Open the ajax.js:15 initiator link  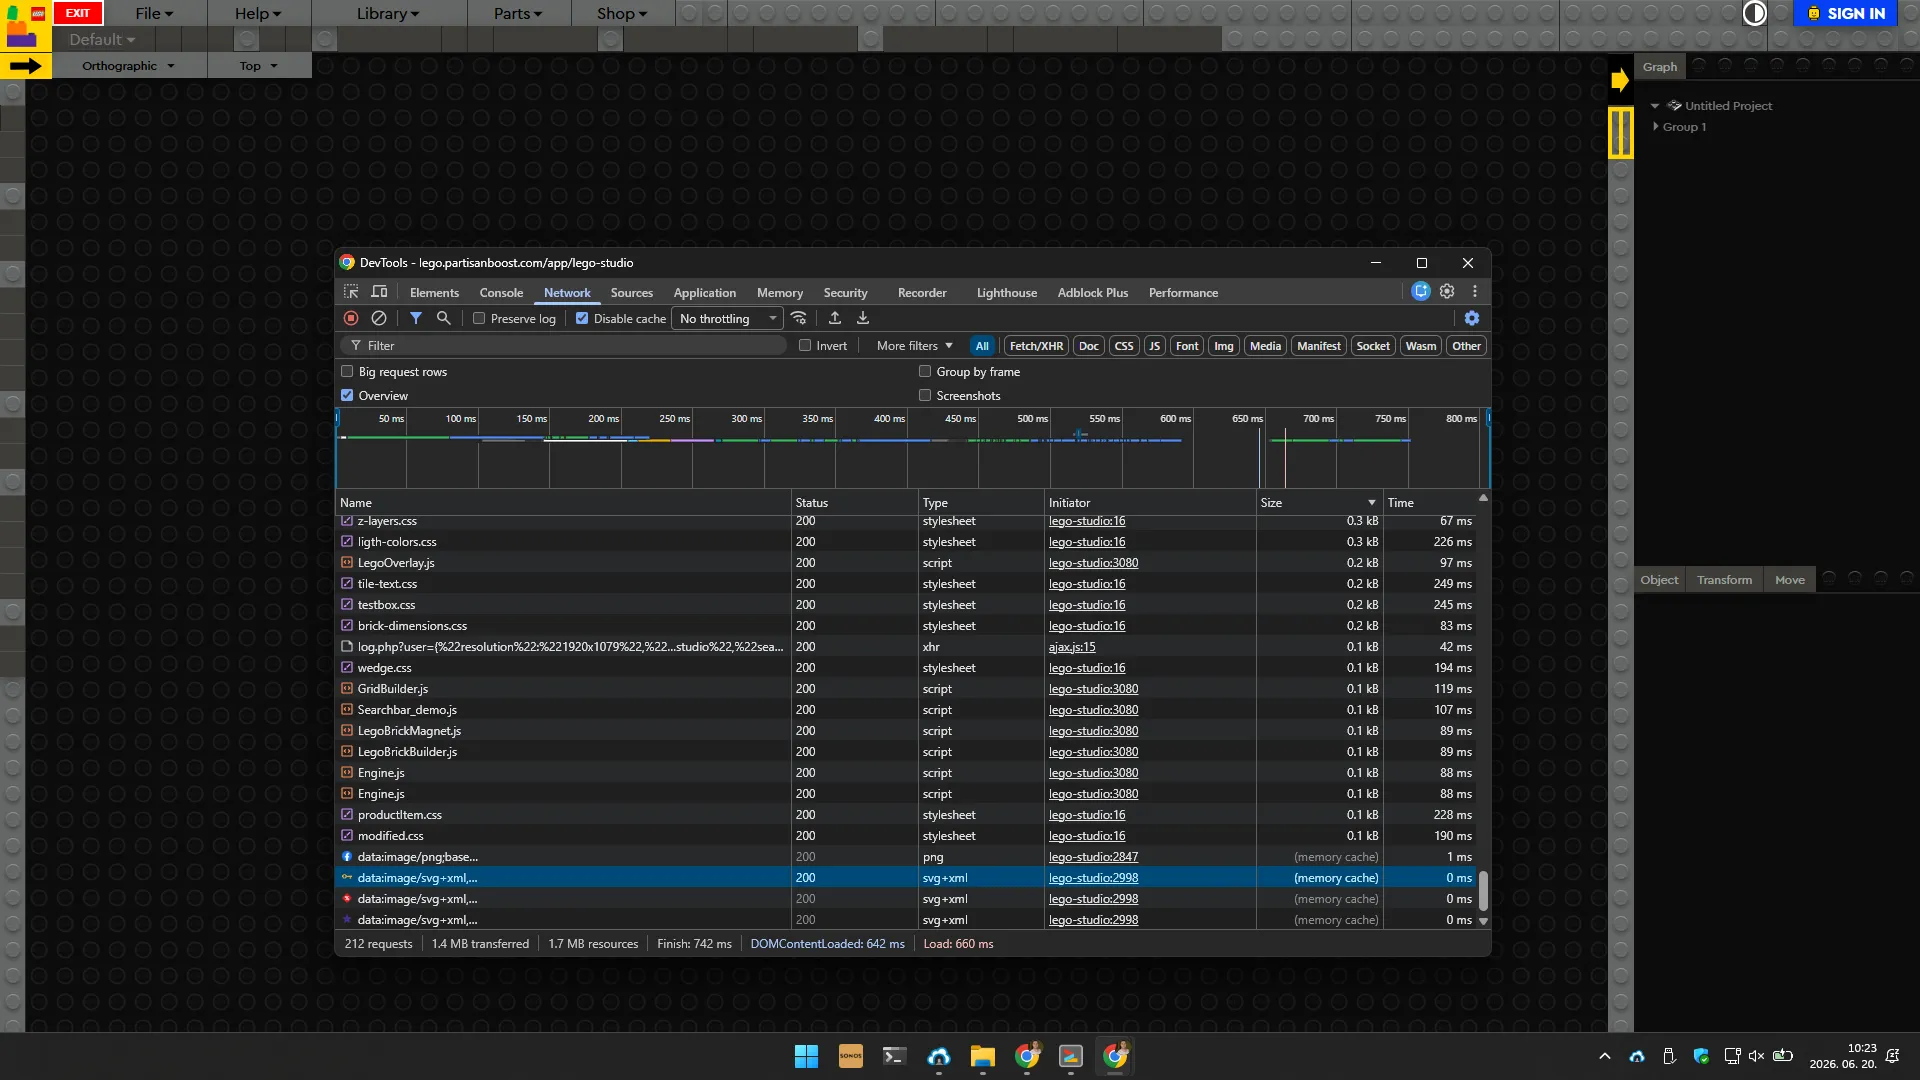[x=1072, y=647]
